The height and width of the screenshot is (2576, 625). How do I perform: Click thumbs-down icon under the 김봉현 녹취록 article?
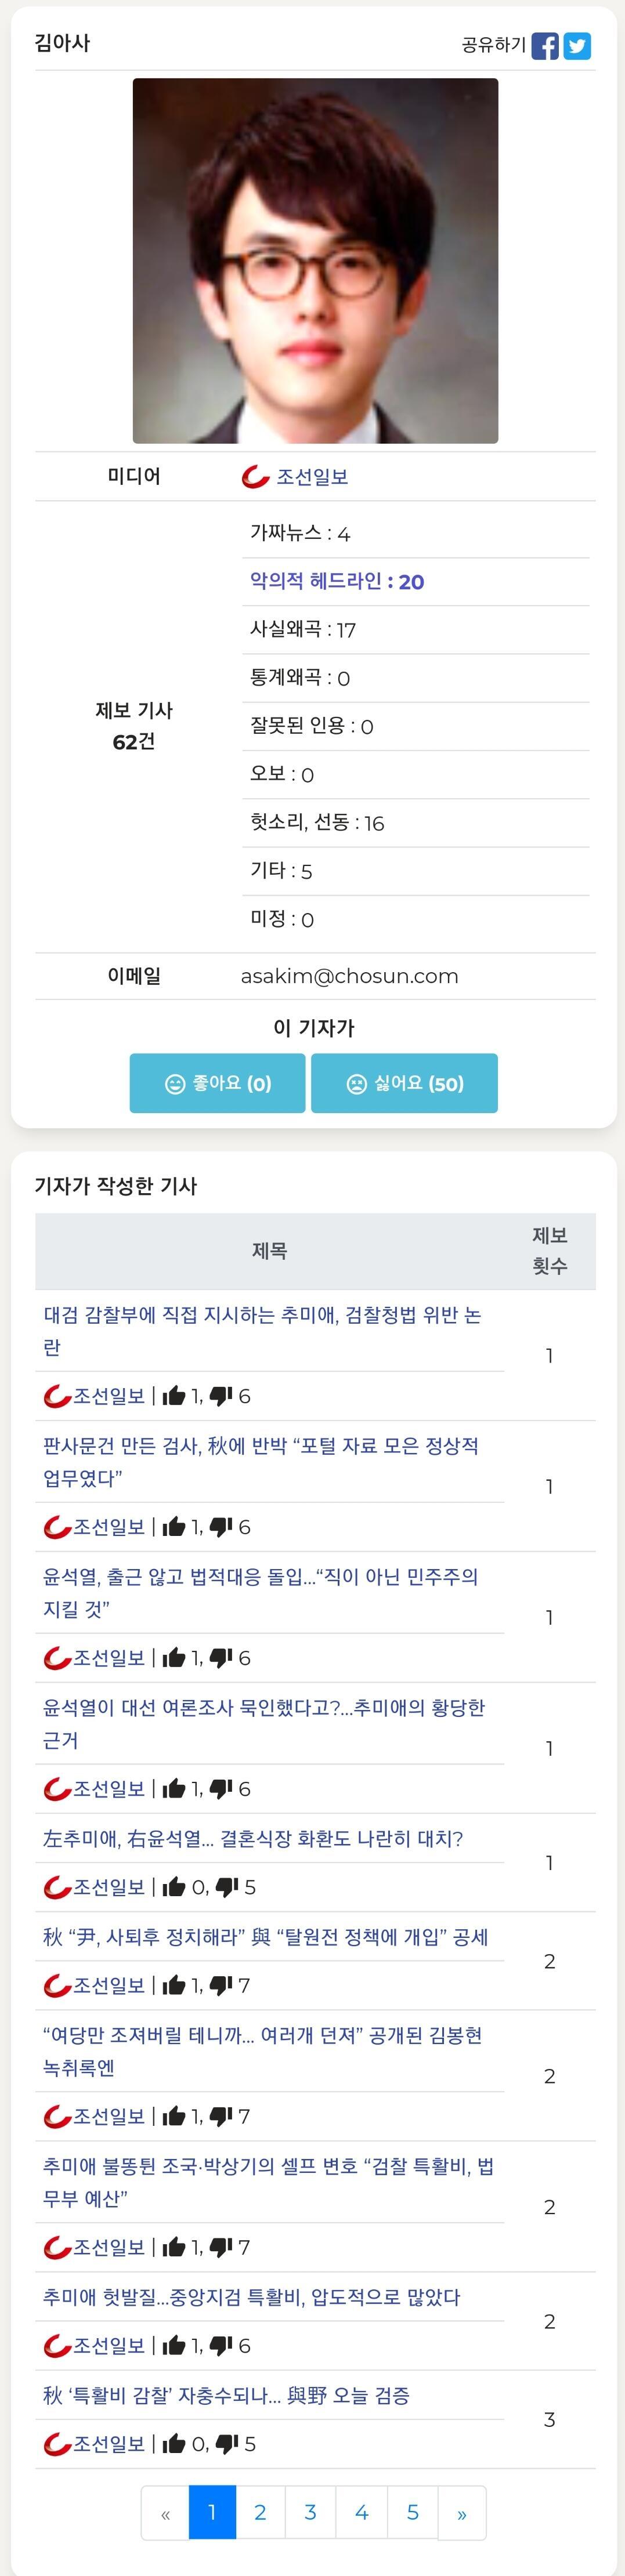(x=221, y=2116)
